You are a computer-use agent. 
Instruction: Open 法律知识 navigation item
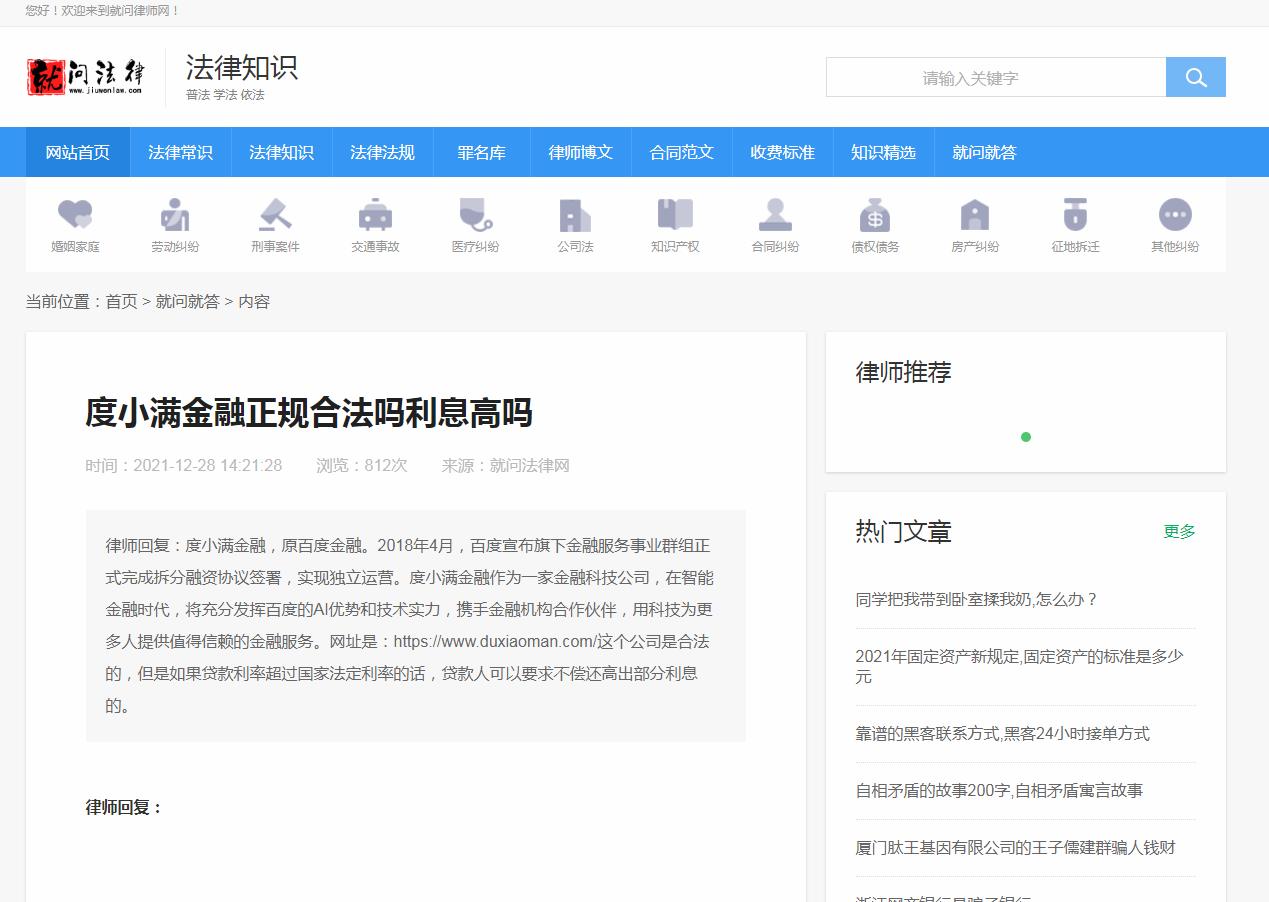click(x=281, y=152)
